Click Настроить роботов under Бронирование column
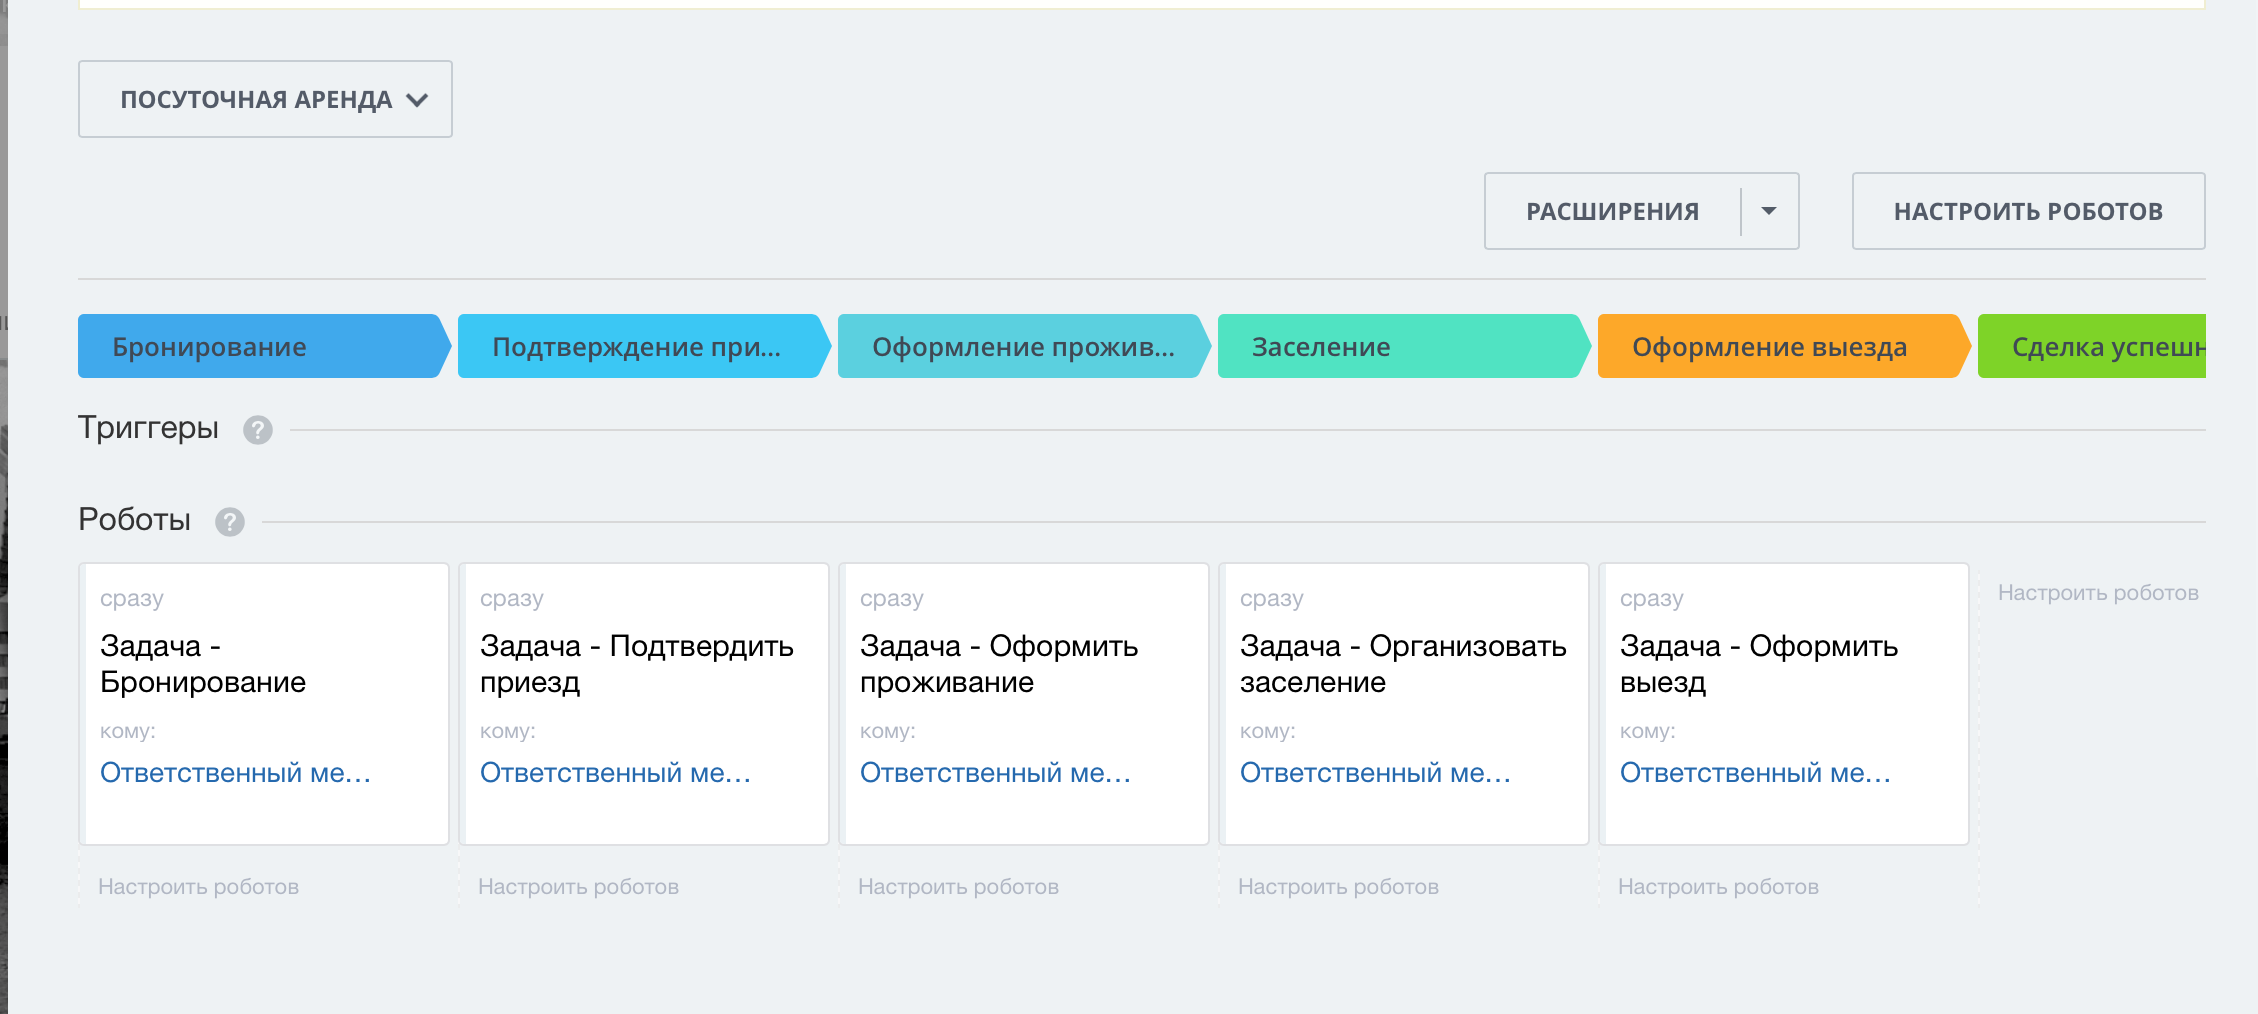The image size is (2258, 1014). pyautogui.click(x=198, y=887)
